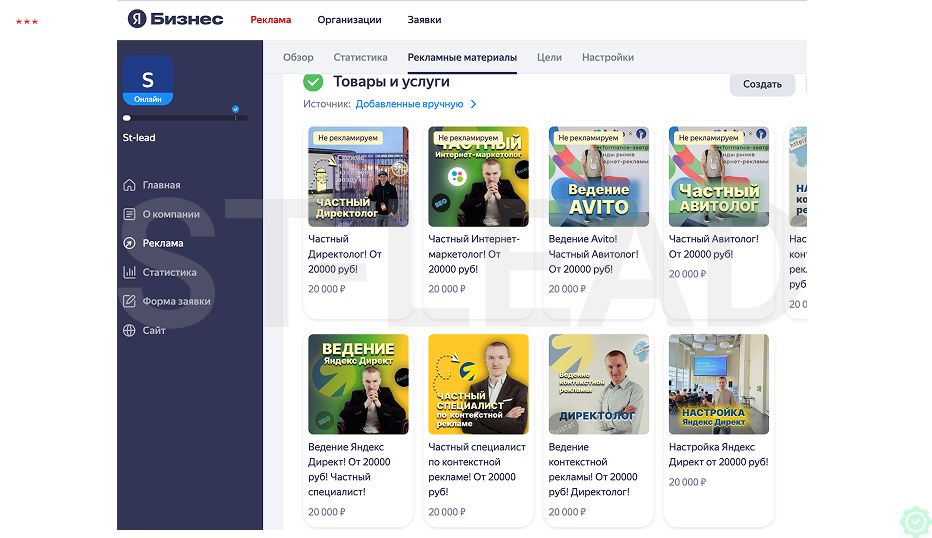Open the Ведение AVITO card thumbnail
This screenshot has width=932, height=538.
coord(599,177)
